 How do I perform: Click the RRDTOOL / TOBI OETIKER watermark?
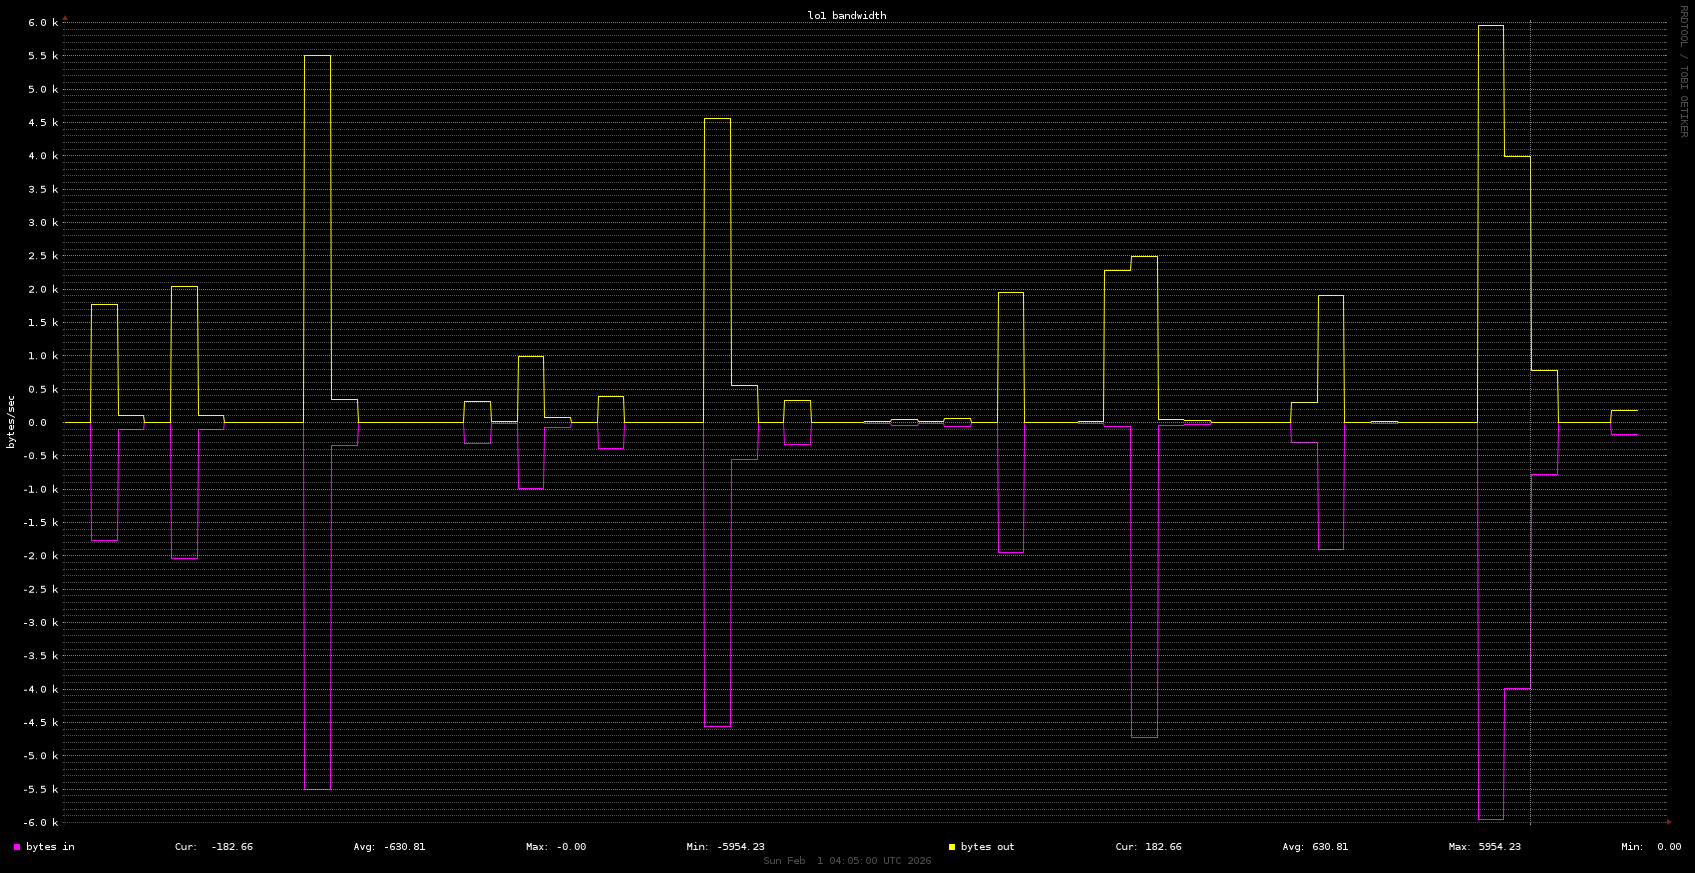(1683, 70)
